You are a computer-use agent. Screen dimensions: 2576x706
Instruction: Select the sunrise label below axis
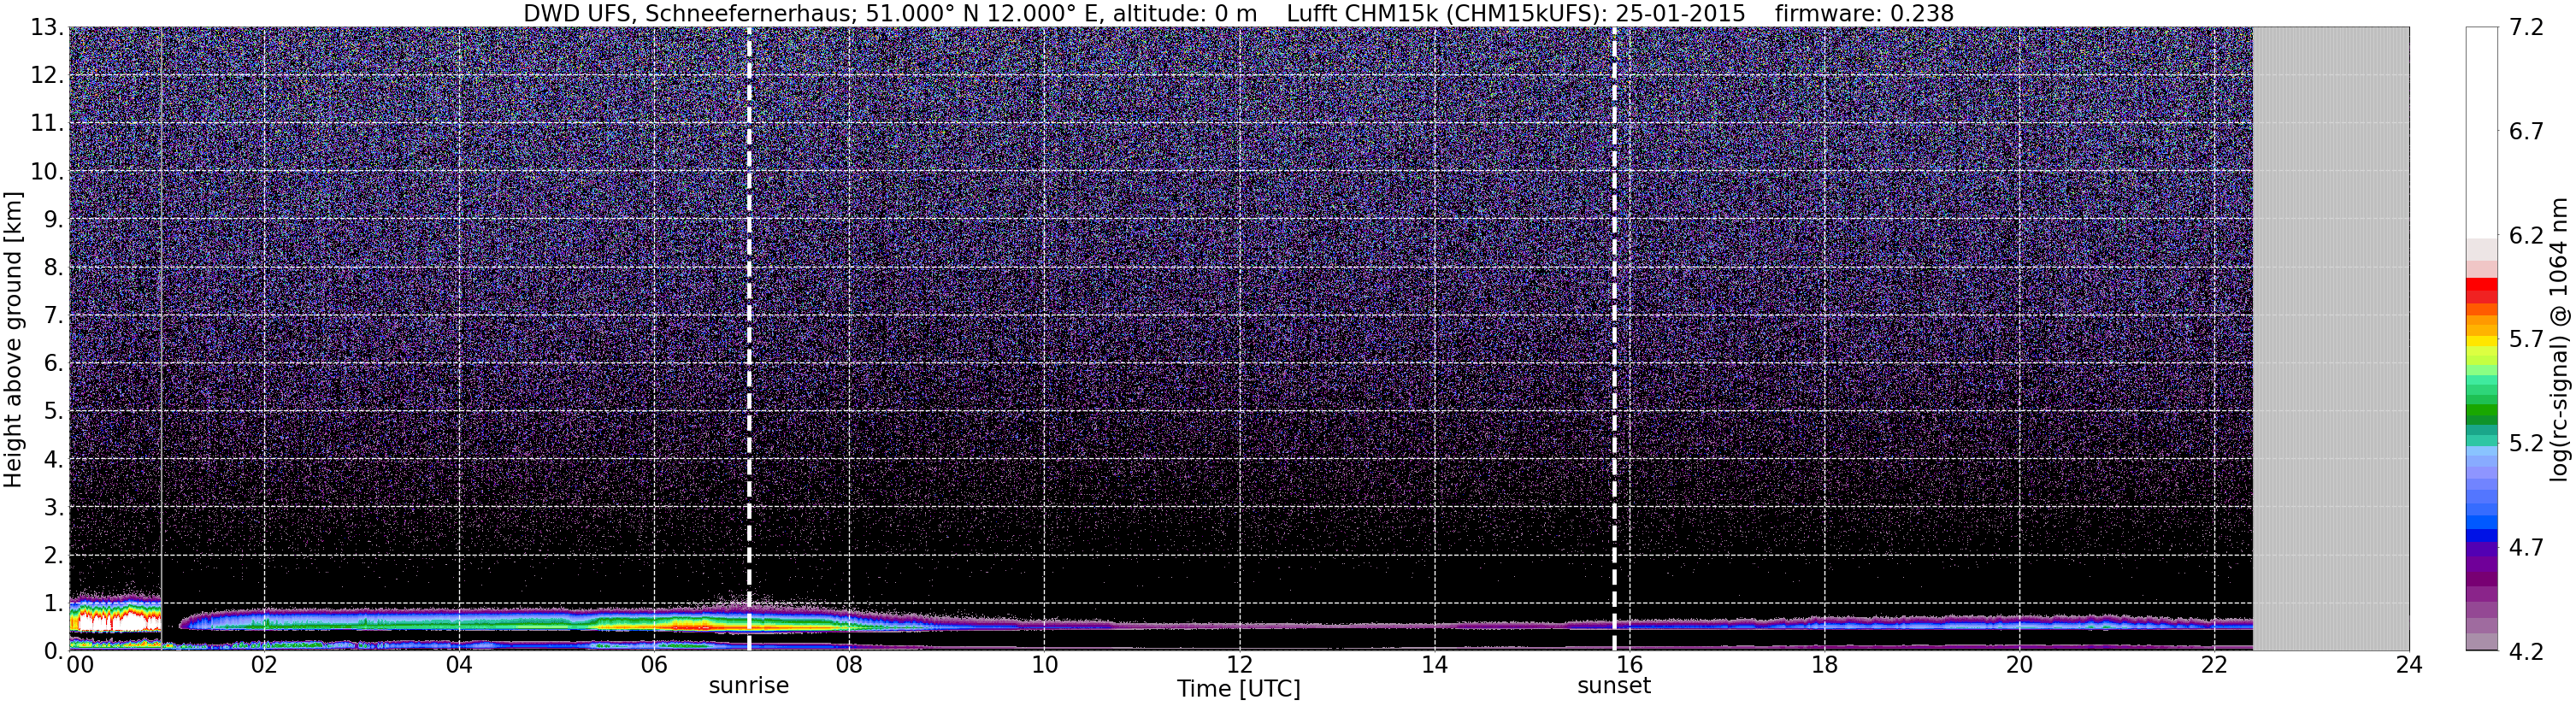[x=749, y=686]
